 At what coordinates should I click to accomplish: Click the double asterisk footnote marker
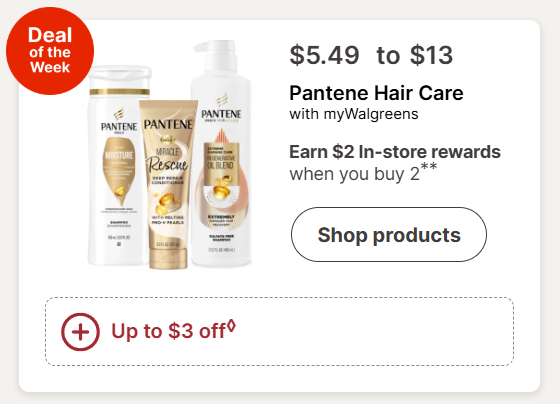click(429, 167)
